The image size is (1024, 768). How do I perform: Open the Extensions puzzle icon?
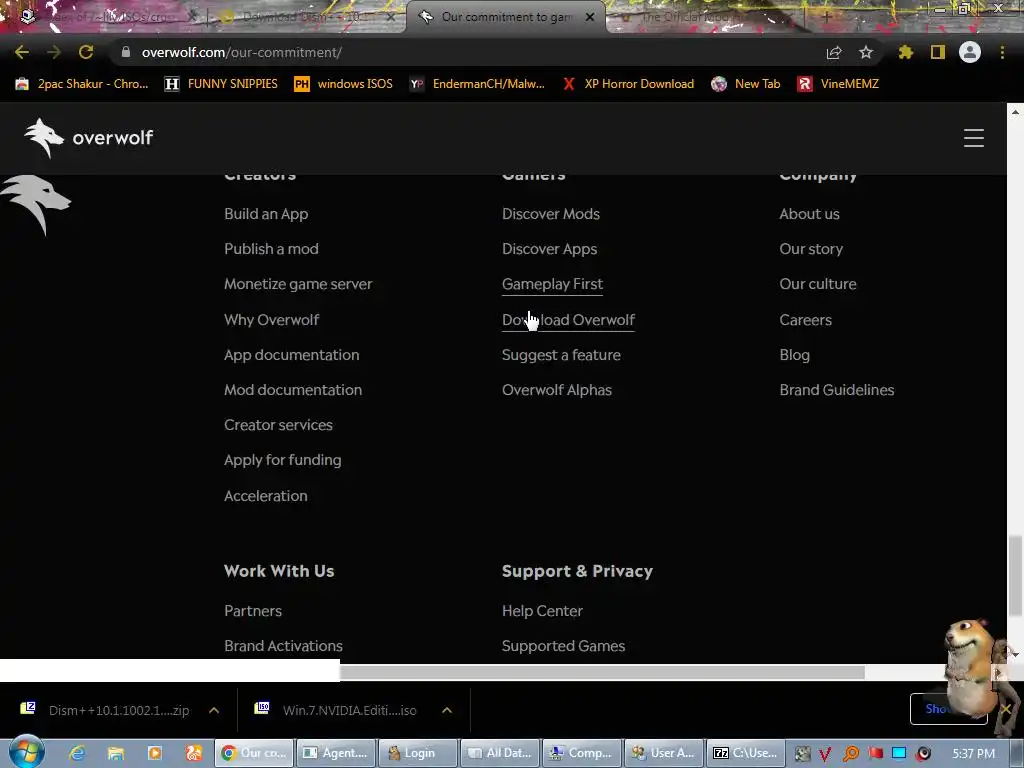[905, 52]
